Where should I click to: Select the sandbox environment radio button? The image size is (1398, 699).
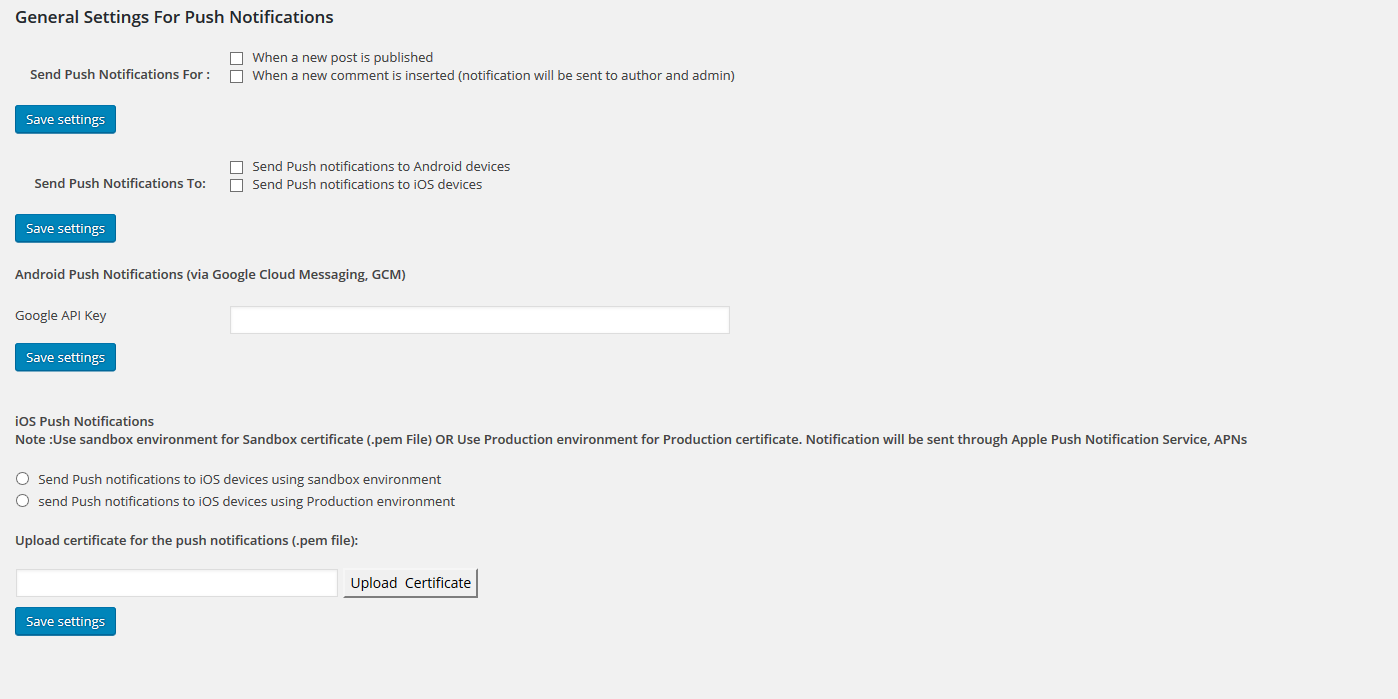pyautogui.click(x=22, y=479)
